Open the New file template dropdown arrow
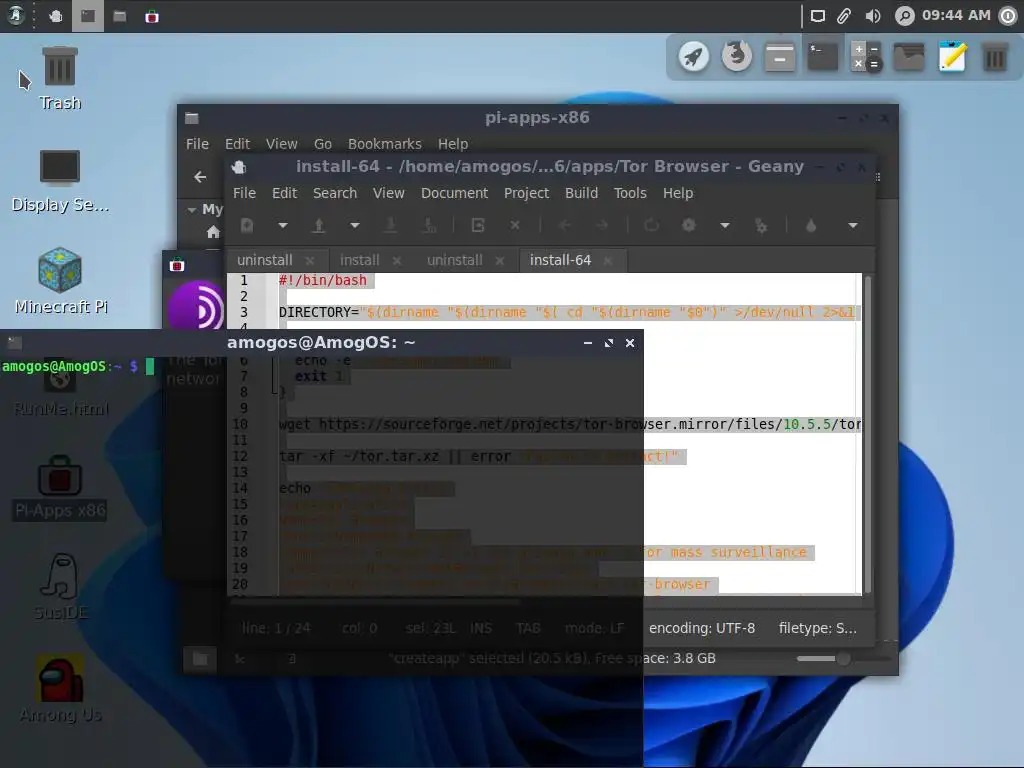 tap(283, 225)
